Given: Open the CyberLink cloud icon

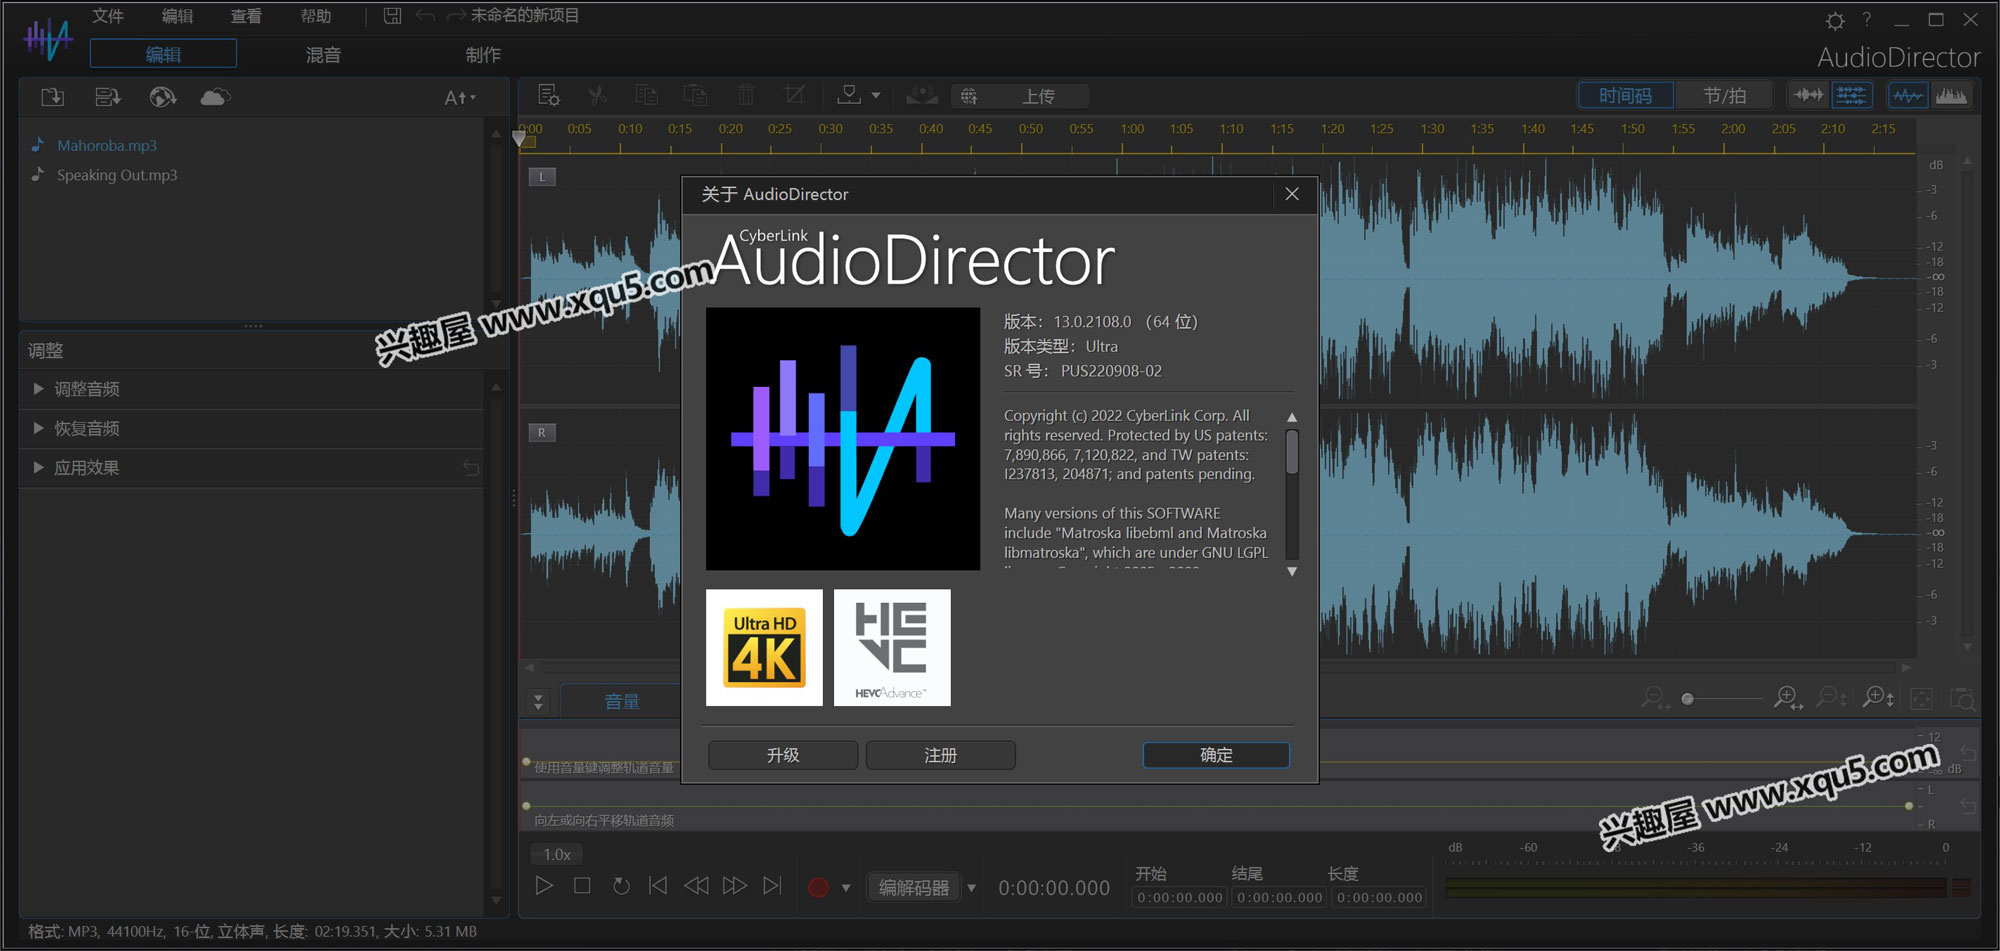Looking at the screenshot, I should point(215,97).
